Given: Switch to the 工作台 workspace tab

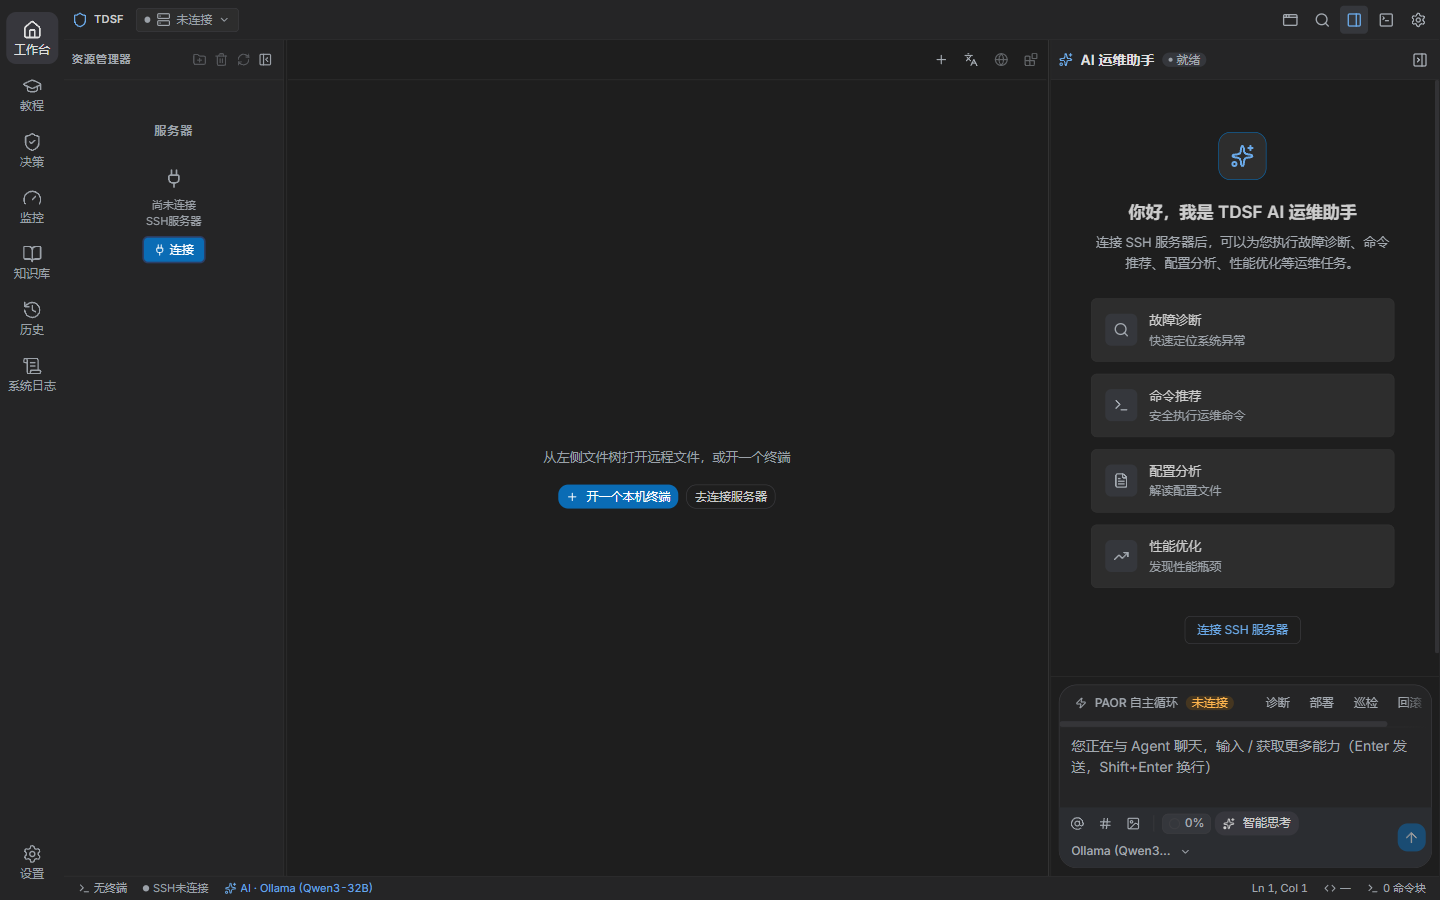Looking at the screenshot, I should click(x=32, y=39).
